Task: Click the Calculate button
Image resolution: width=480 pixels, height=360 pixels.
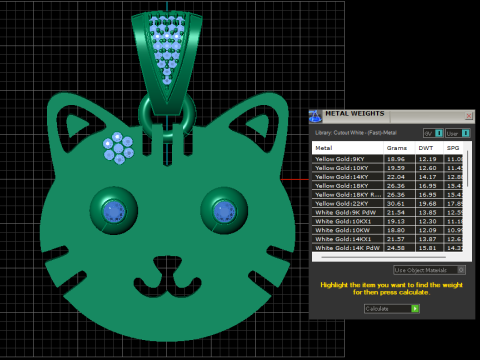Action: (392, 309)
